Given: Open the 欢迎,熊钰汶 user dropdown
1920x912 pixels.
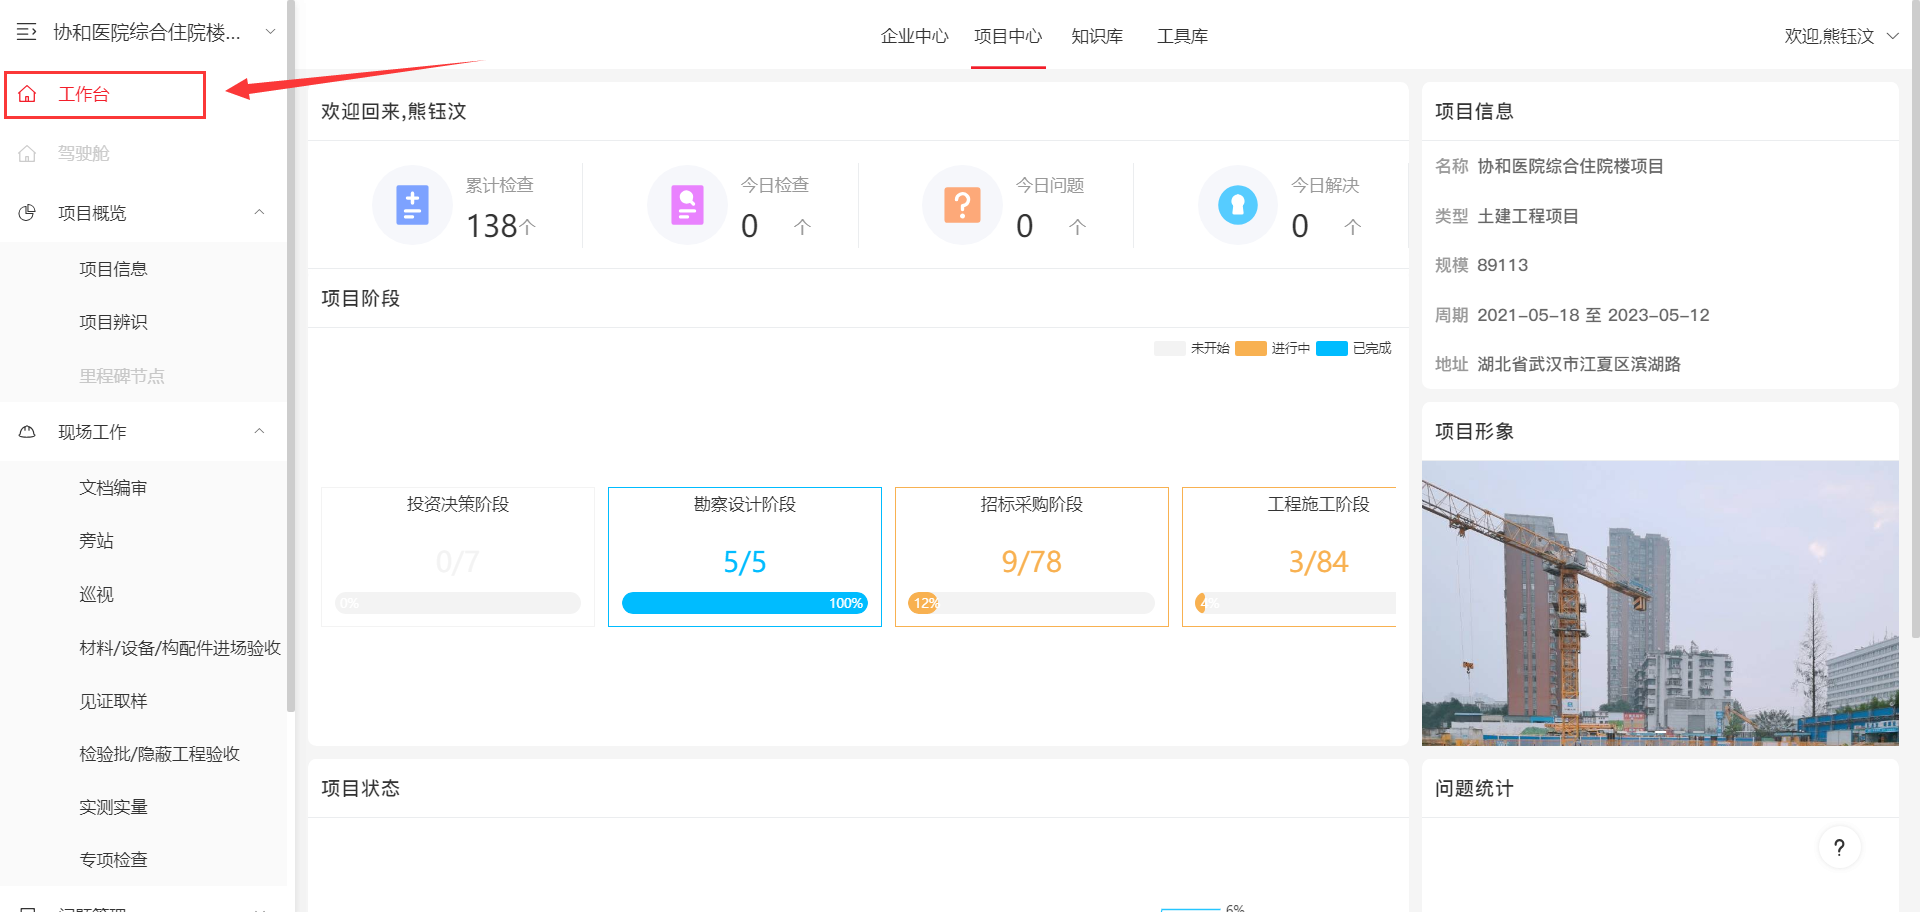Looking at the screenshot, I should pos(1841,36).
